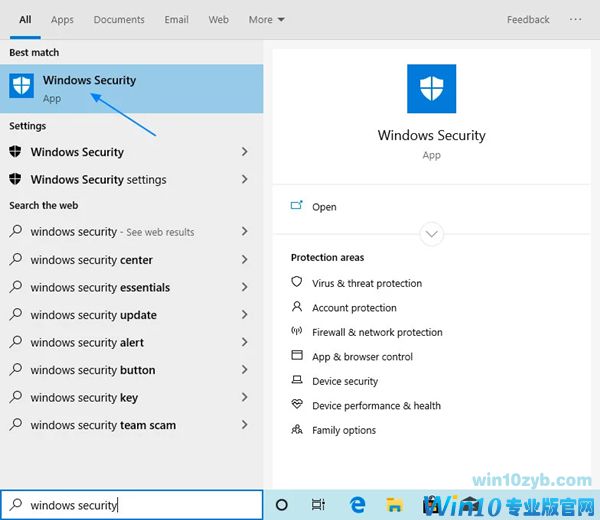Expand arrow for windows security key
The height and width of the screenshot is (520, 600).
click(x=245, y=397)
